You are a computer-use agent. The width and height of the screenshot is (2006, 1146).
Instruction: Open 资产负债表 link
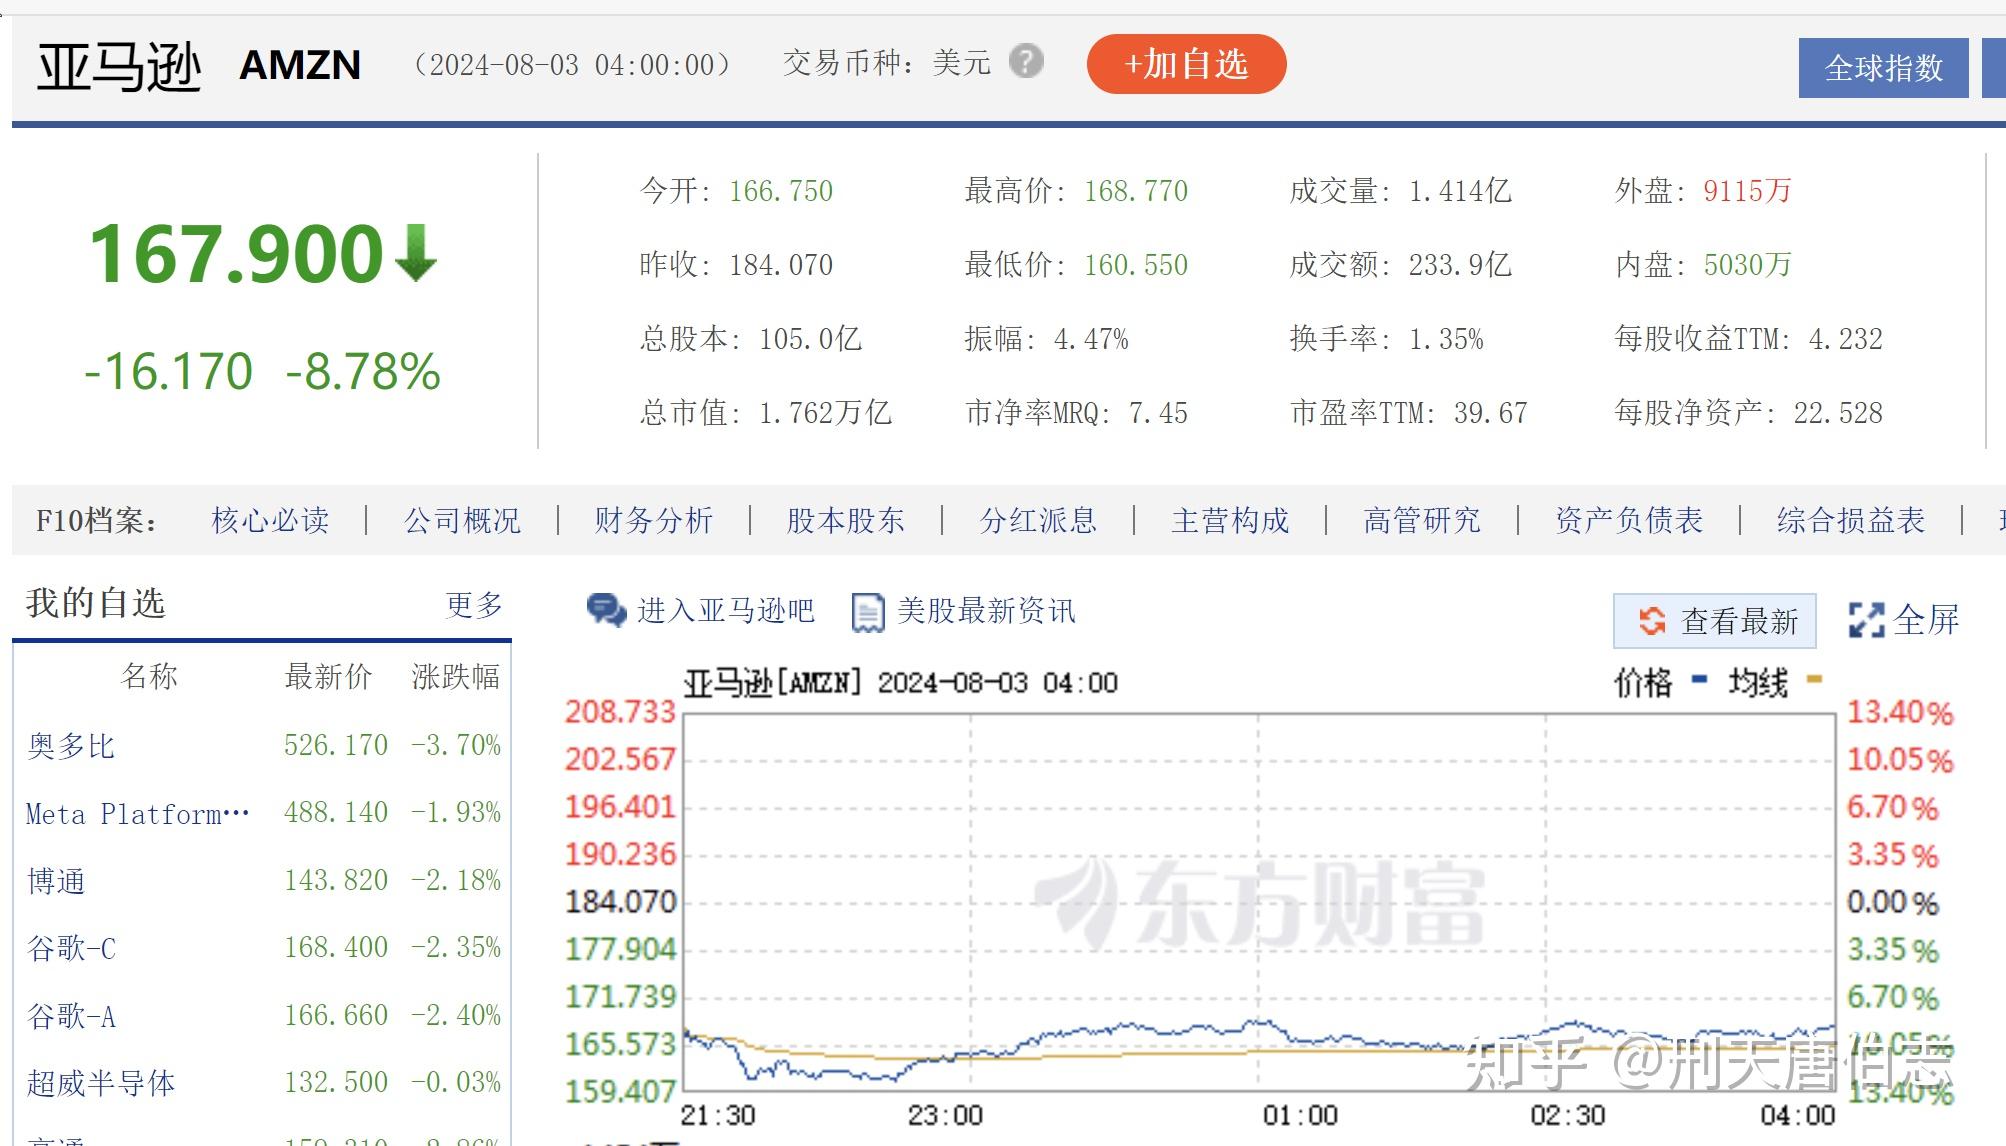pos(1629,520)
